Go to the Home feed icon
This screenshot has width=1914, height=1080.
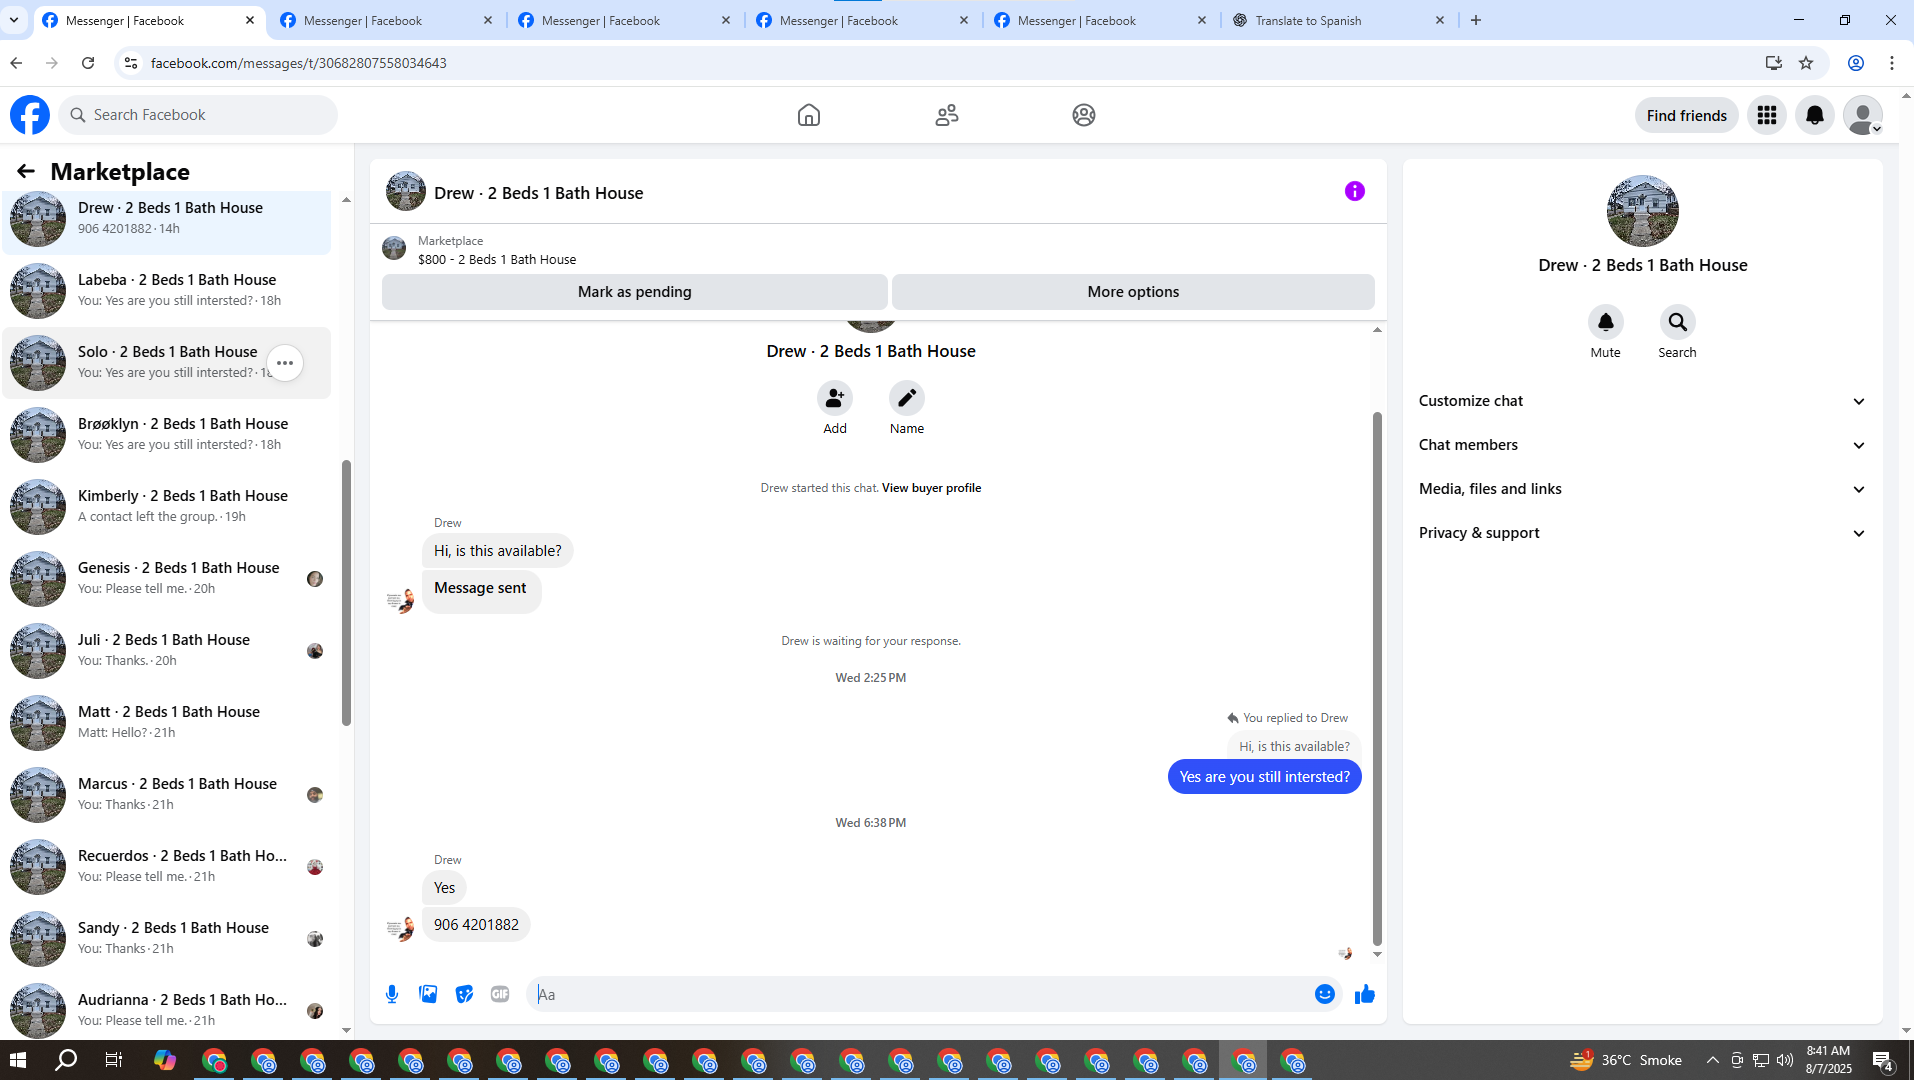pyautogui.click(x=809, y=115)
